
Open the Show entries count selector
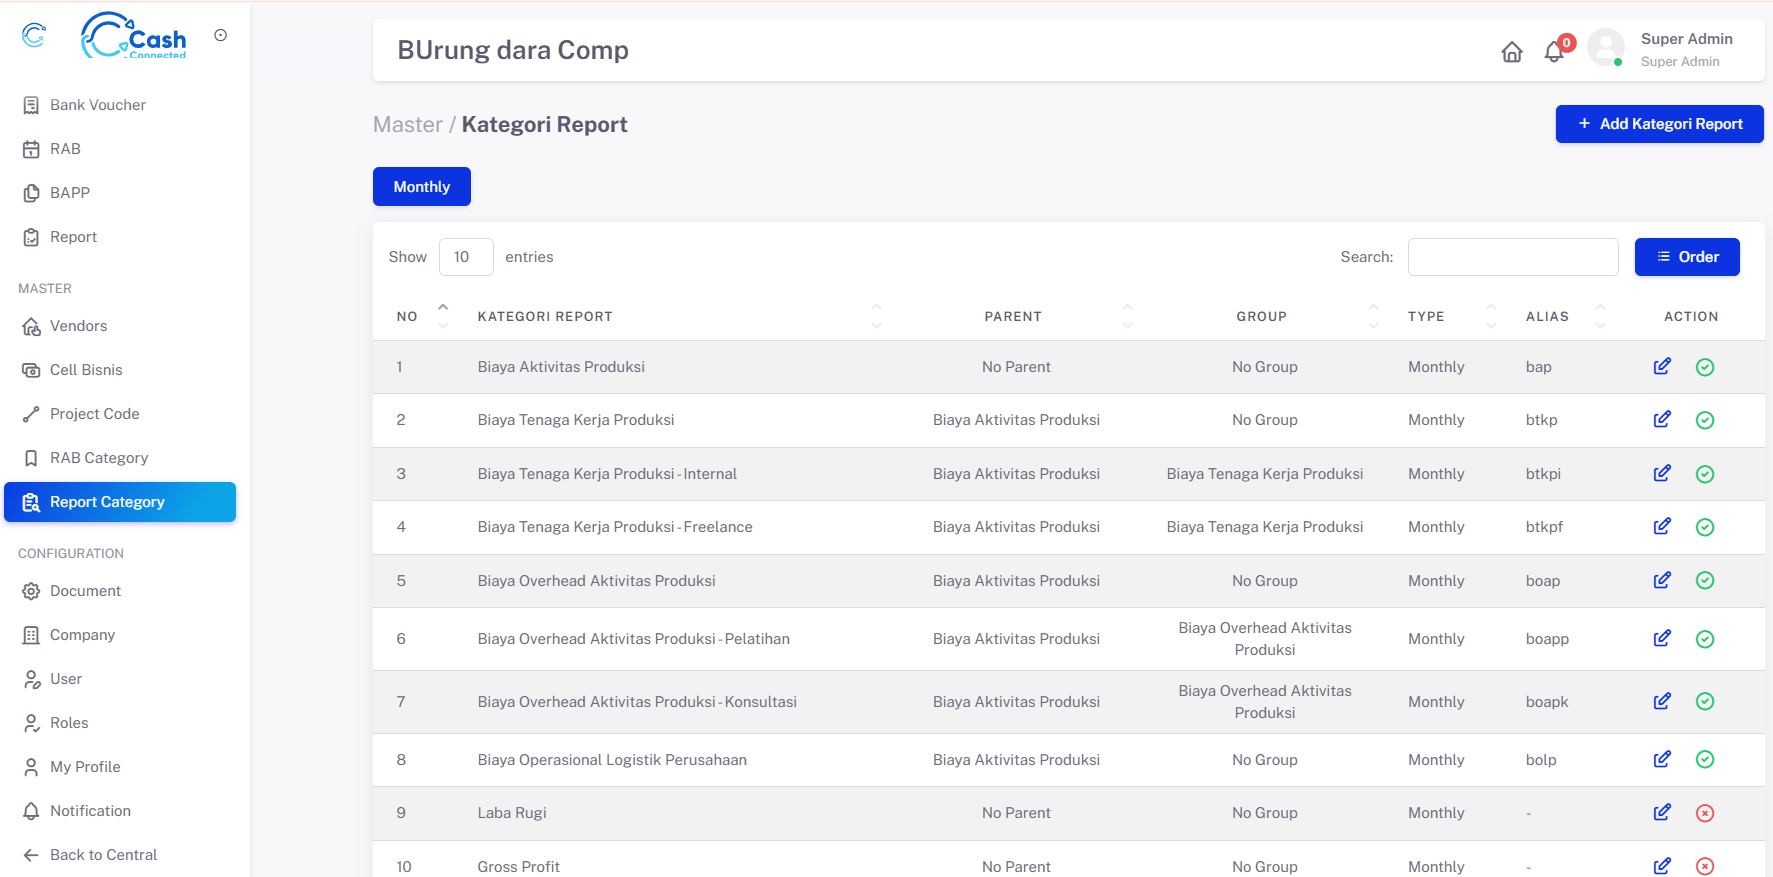[x=466, y=257]
